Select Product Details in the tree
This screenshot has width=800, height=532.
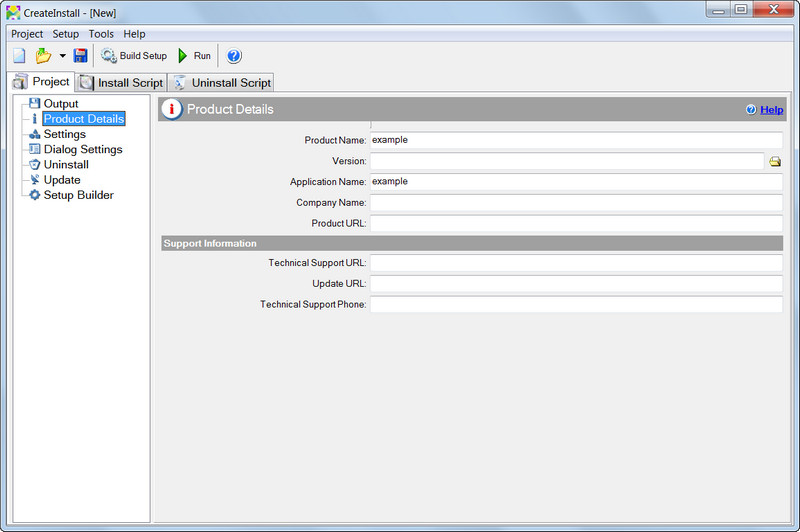[84, 119]
